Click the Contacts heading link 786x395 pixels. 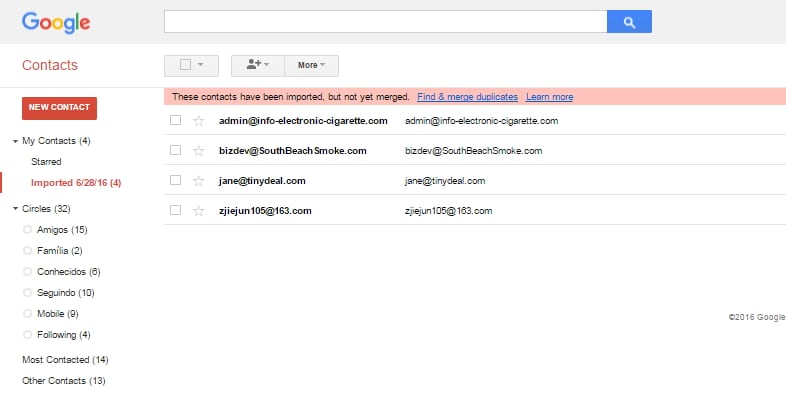[x=50, y=65]
